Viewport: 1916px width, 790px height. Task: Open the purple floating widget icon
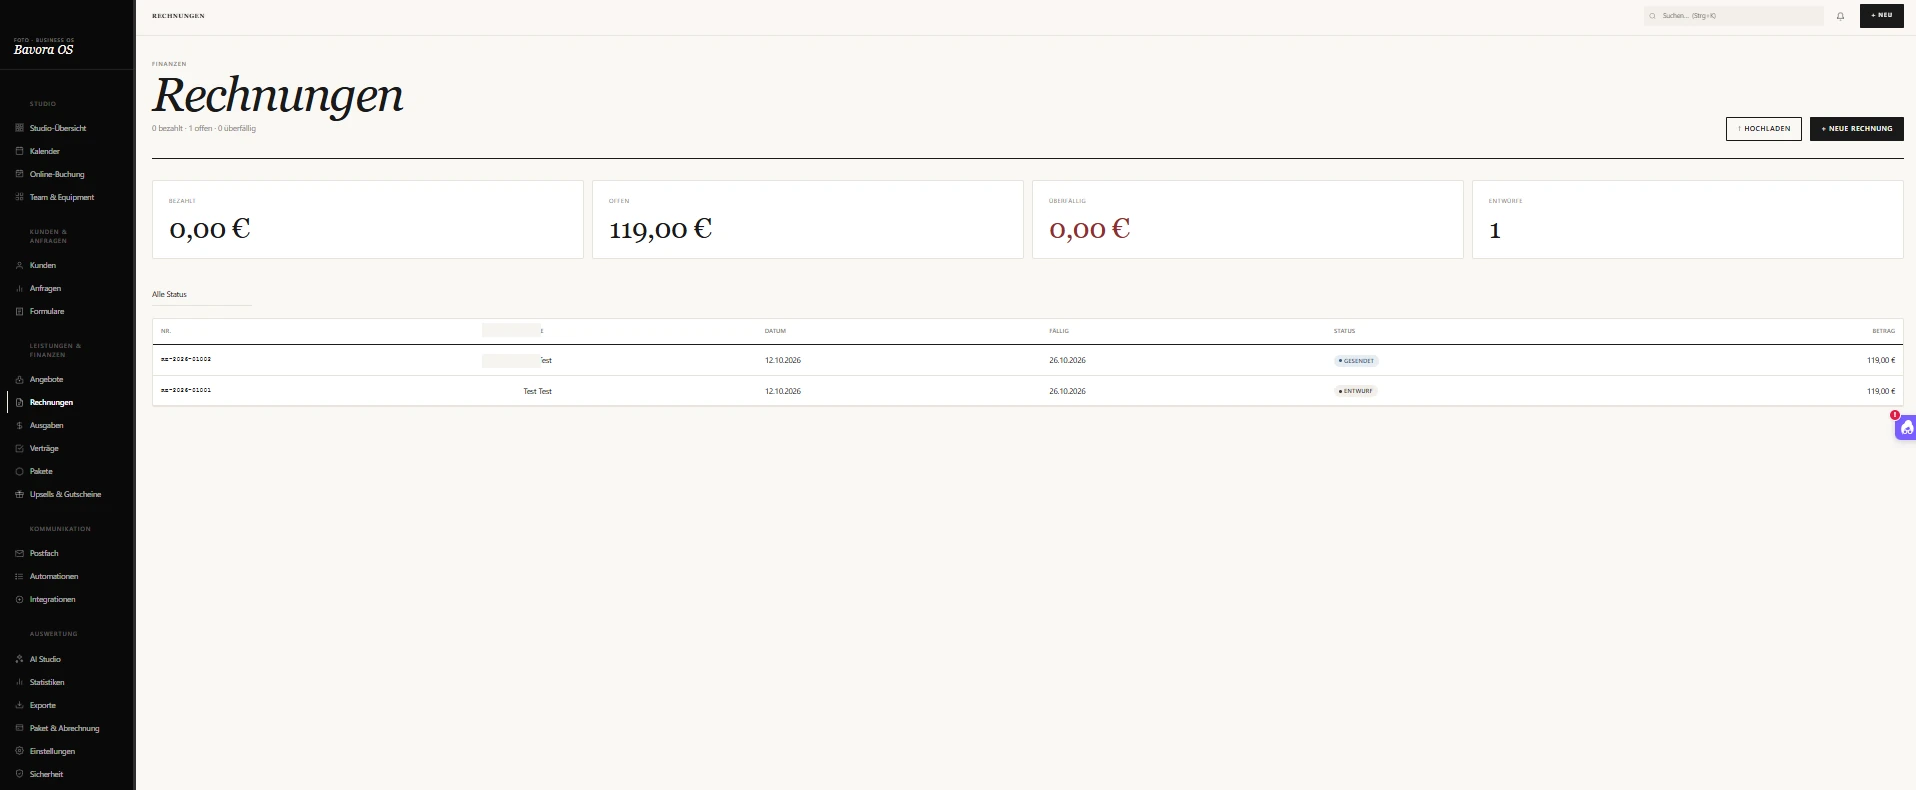click(x=1906, y=428)
